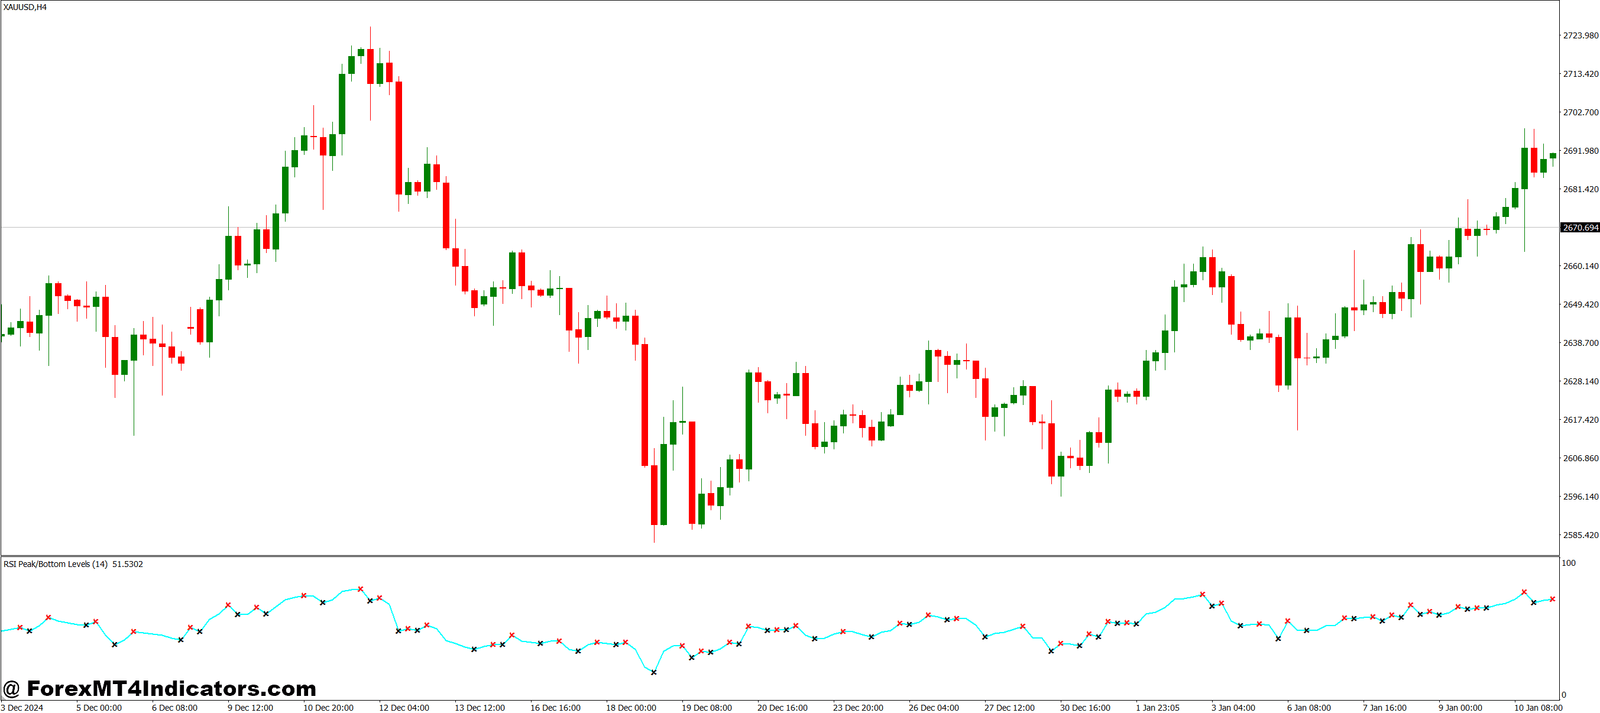The height and width of the screenshot is (713, 1600).
Task: Click the XAUUSD,H4 chart title label
Action: 25,7
